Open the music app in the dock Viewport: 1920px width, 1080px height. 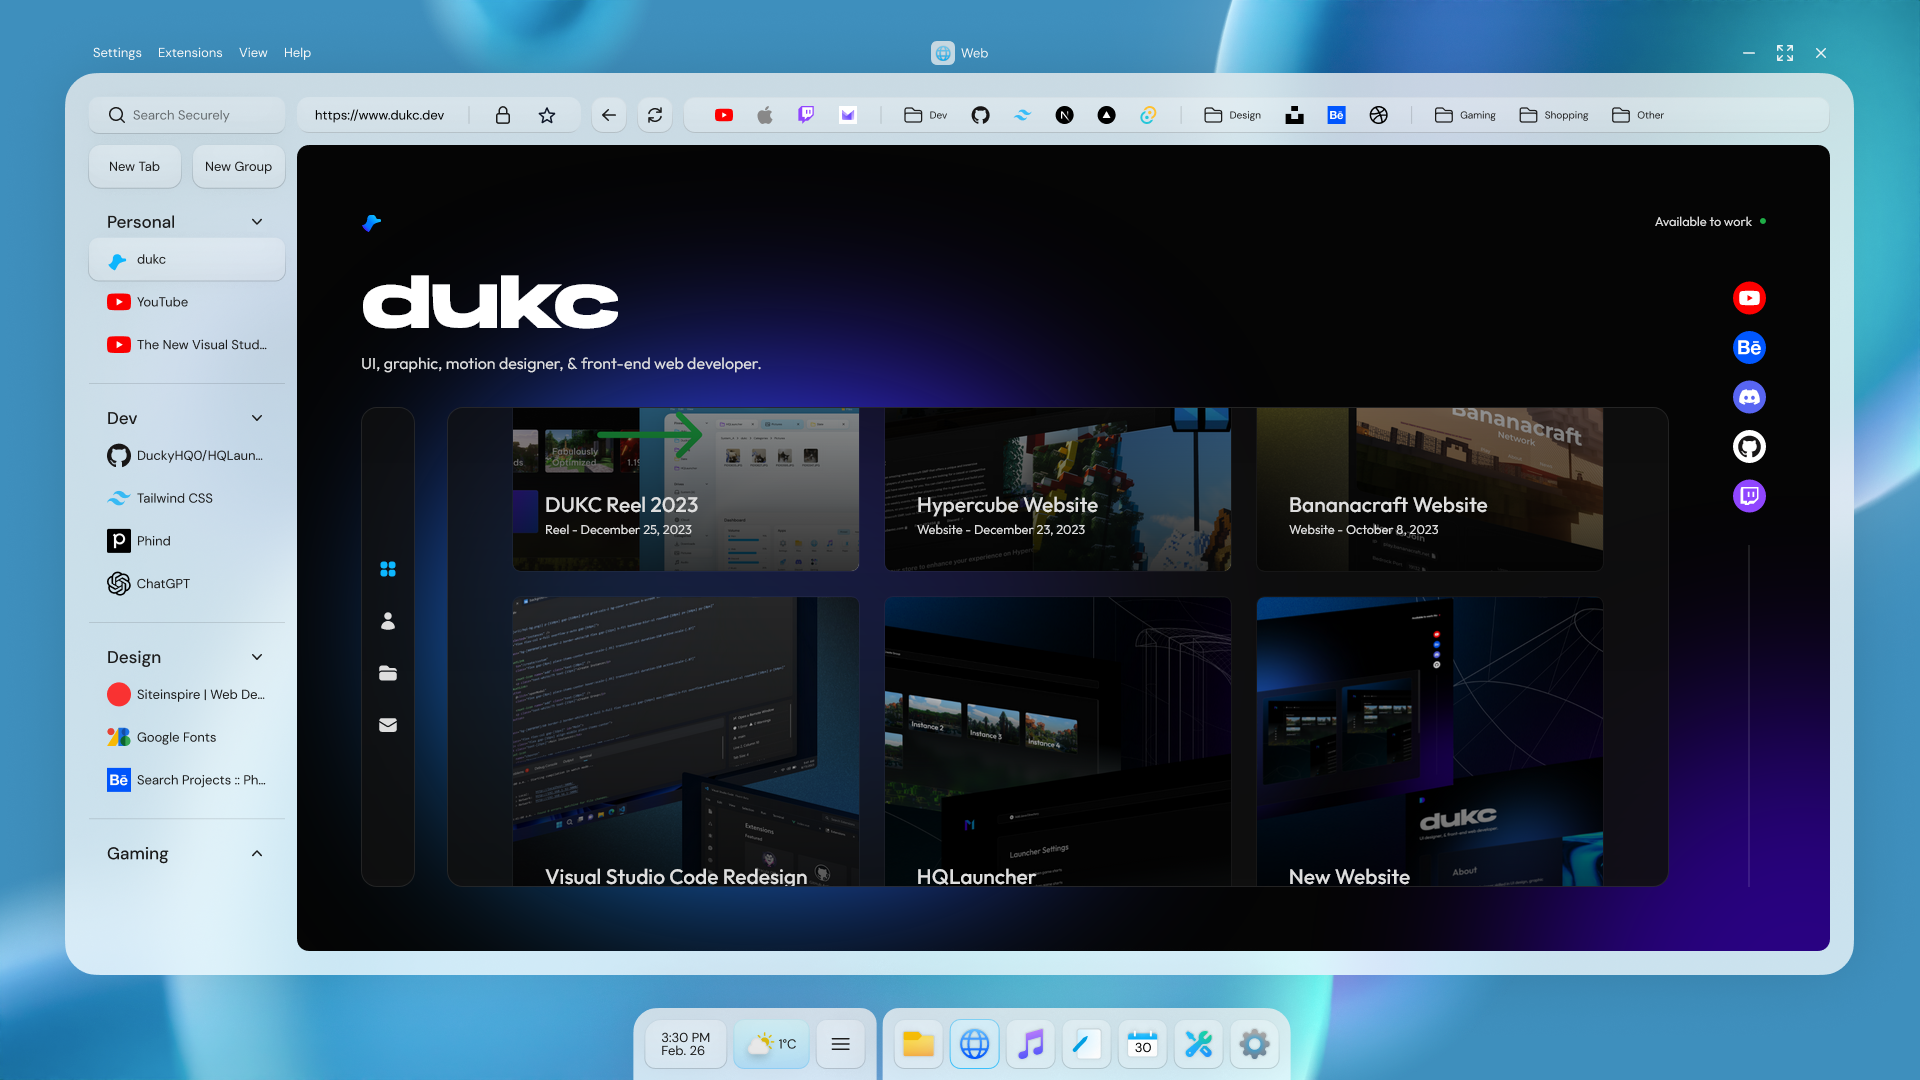(1030, 1044)
